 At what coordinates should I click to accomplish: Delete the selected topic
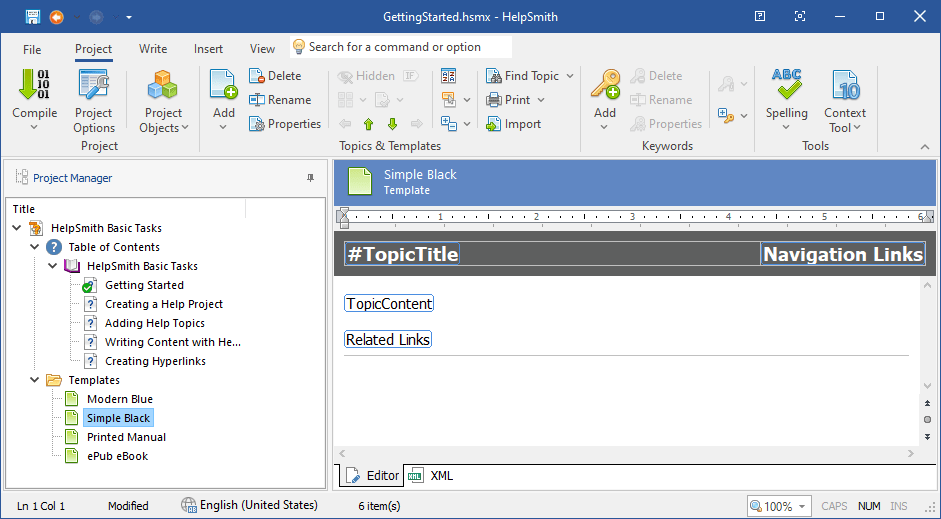275,76
